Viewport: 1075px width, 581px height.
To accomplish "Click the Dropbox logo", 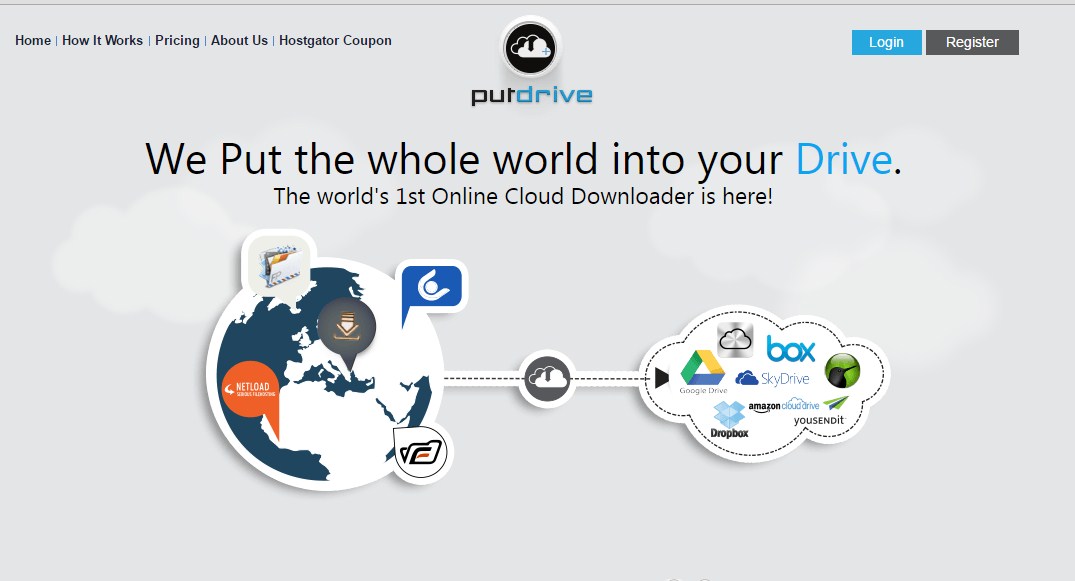I will pyautogui.click(x=729, y=420).
